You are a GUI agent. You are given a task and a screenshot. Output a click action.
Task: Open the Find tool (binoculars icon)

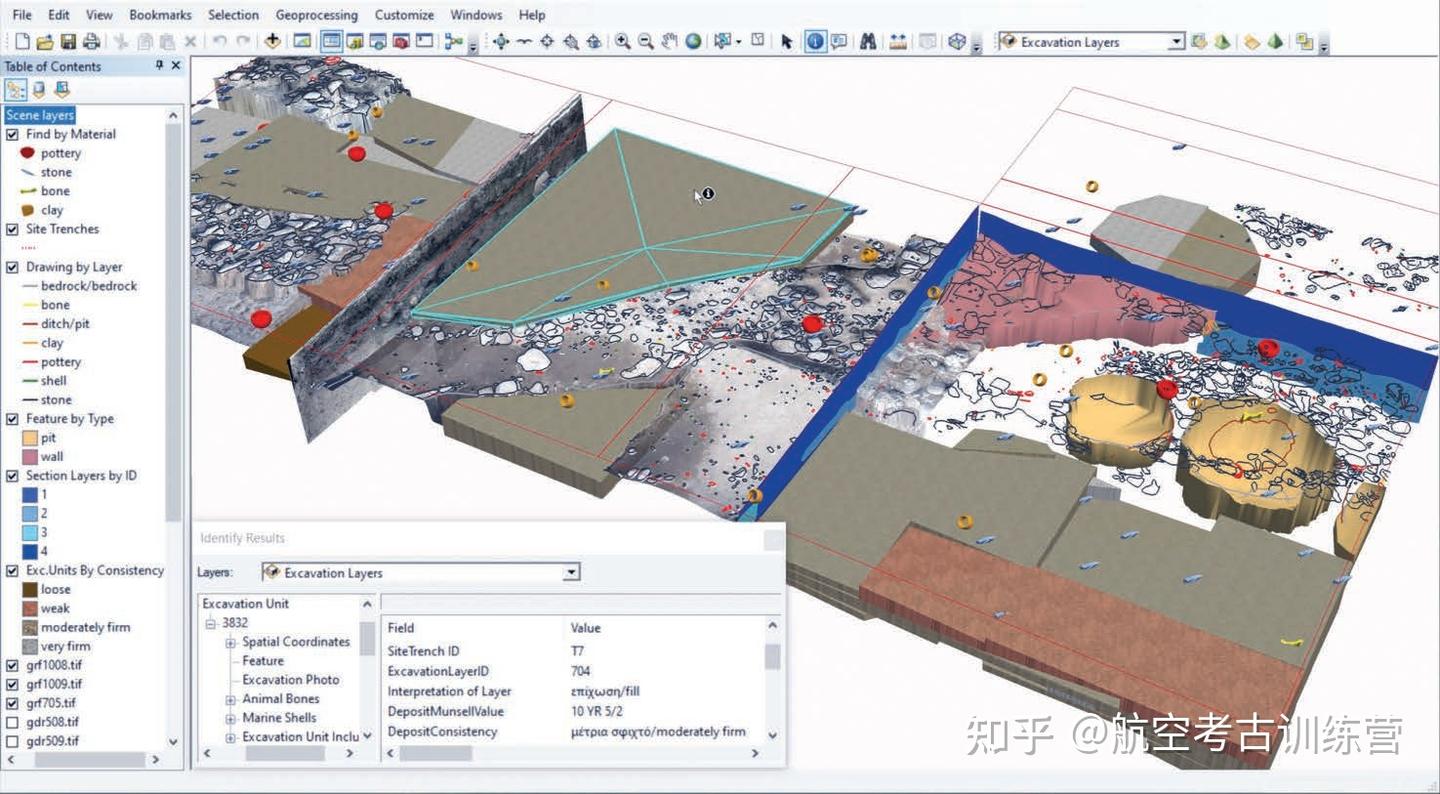867,41
